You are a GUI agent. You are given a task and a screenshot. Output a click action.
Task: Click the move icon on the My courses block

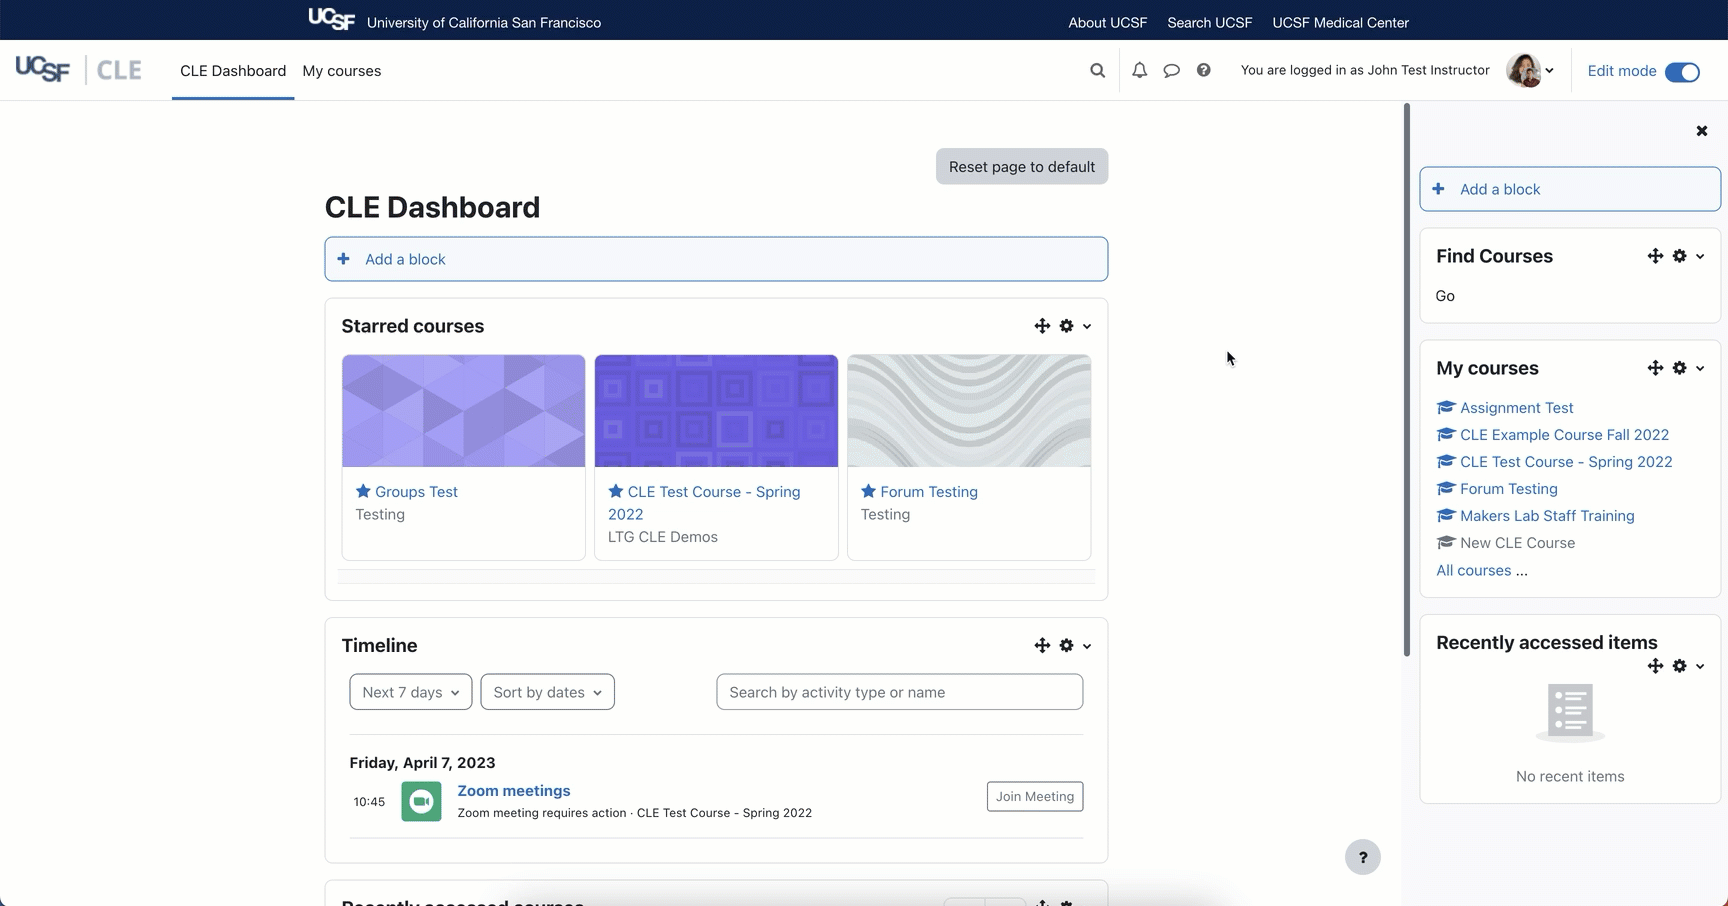(1655, 368)
